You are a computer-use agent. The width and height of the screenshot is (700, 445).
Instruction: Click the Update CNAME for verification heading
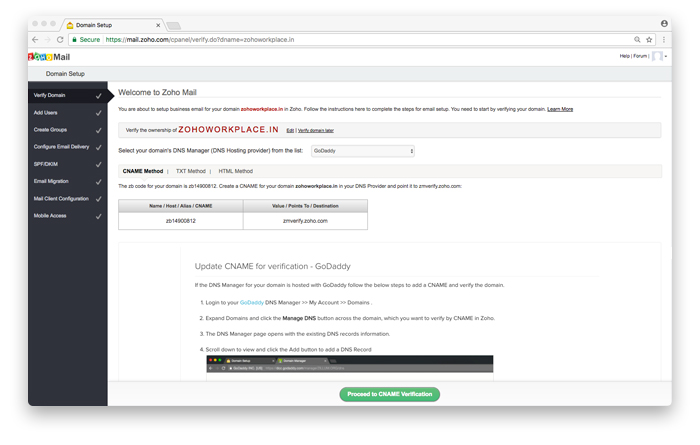click(x=272, y=266)
